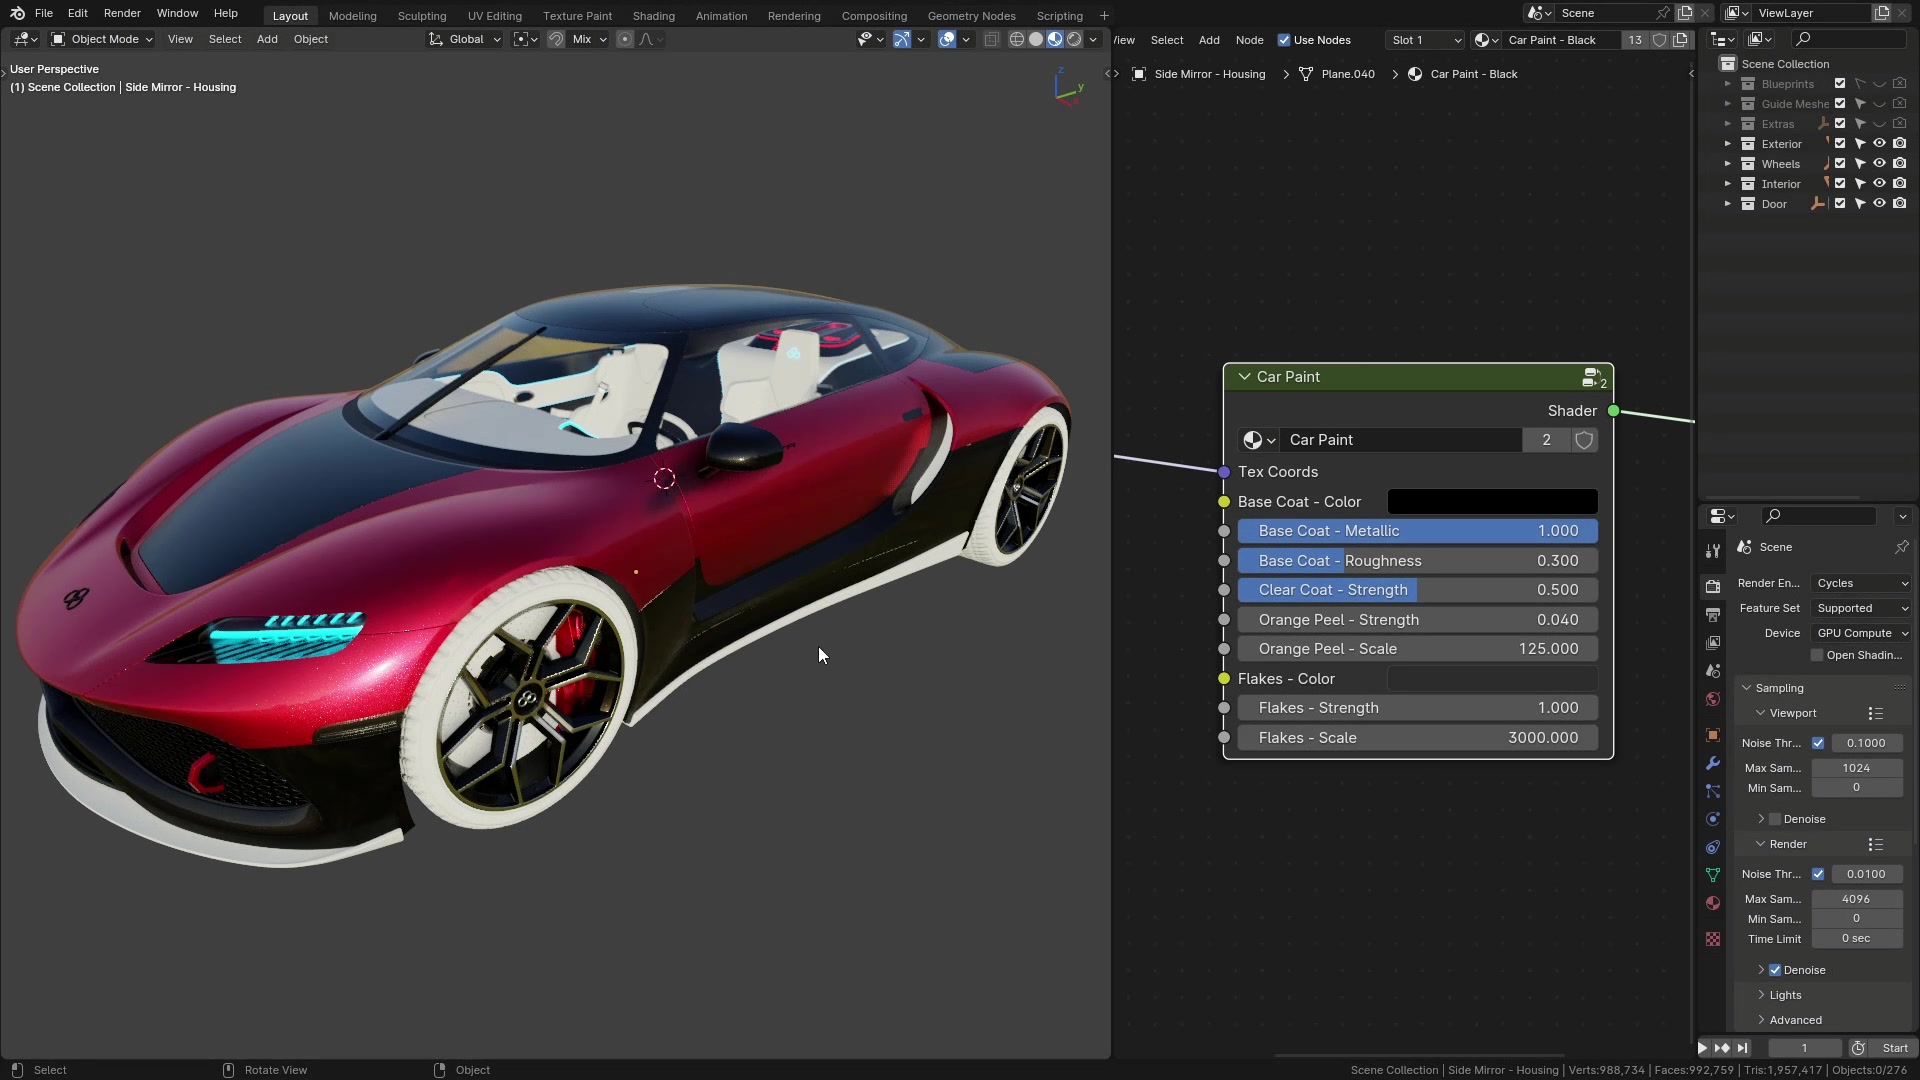Toggle X-ray in viewport header

[991, 39]
